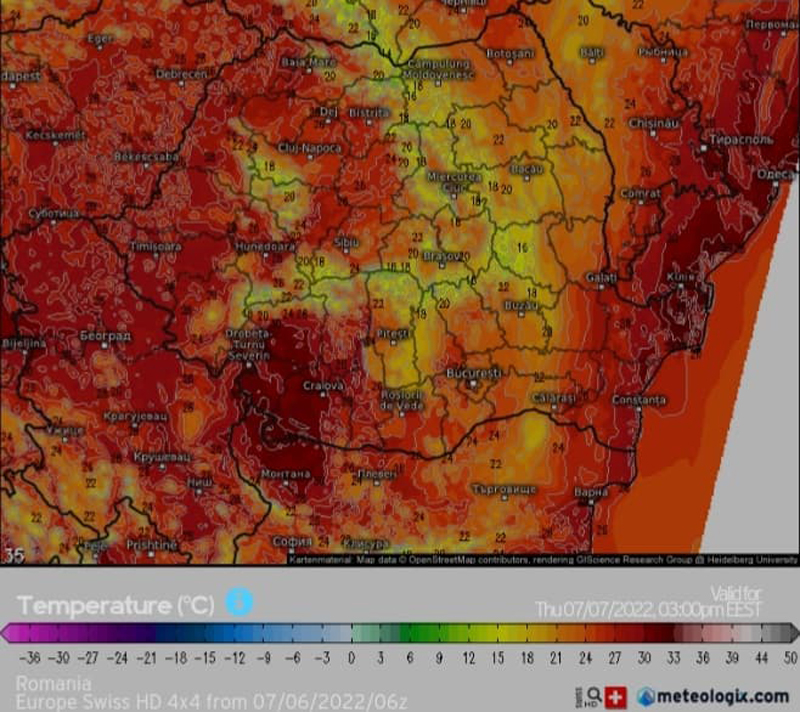Click the Timisoara city label
This screenshot has height=712, width=800.
(x=155, y=246)
